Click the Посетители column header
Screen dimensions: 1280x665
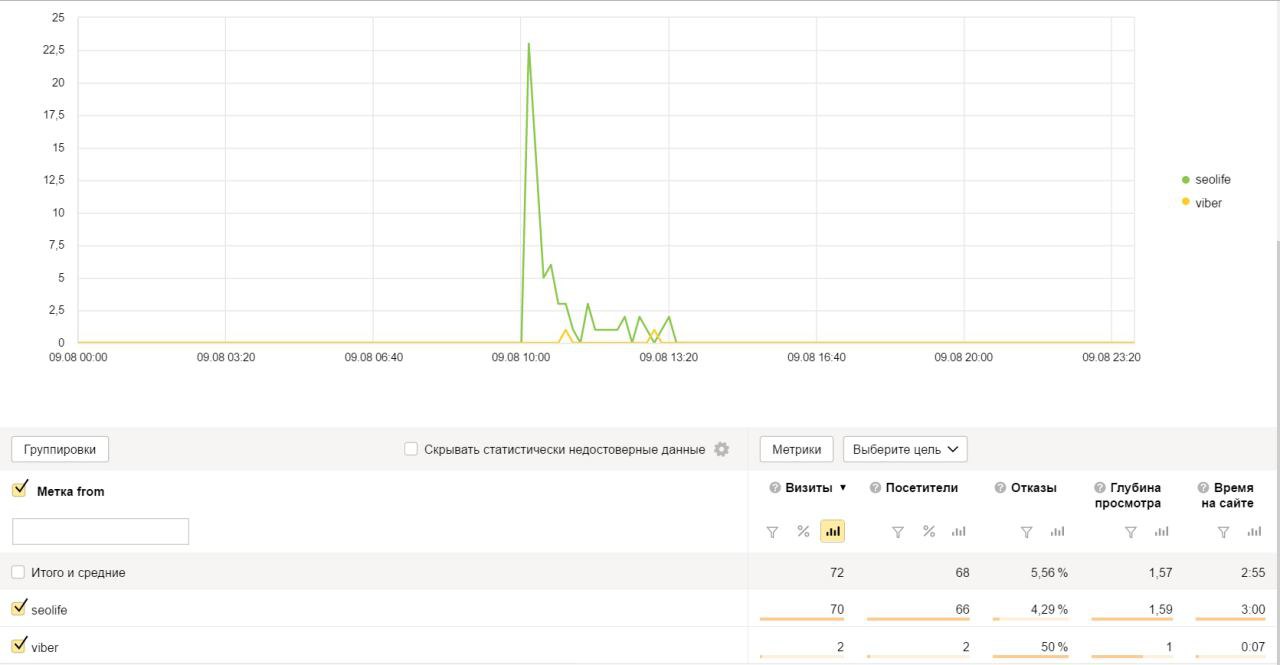tap(921, 488)
